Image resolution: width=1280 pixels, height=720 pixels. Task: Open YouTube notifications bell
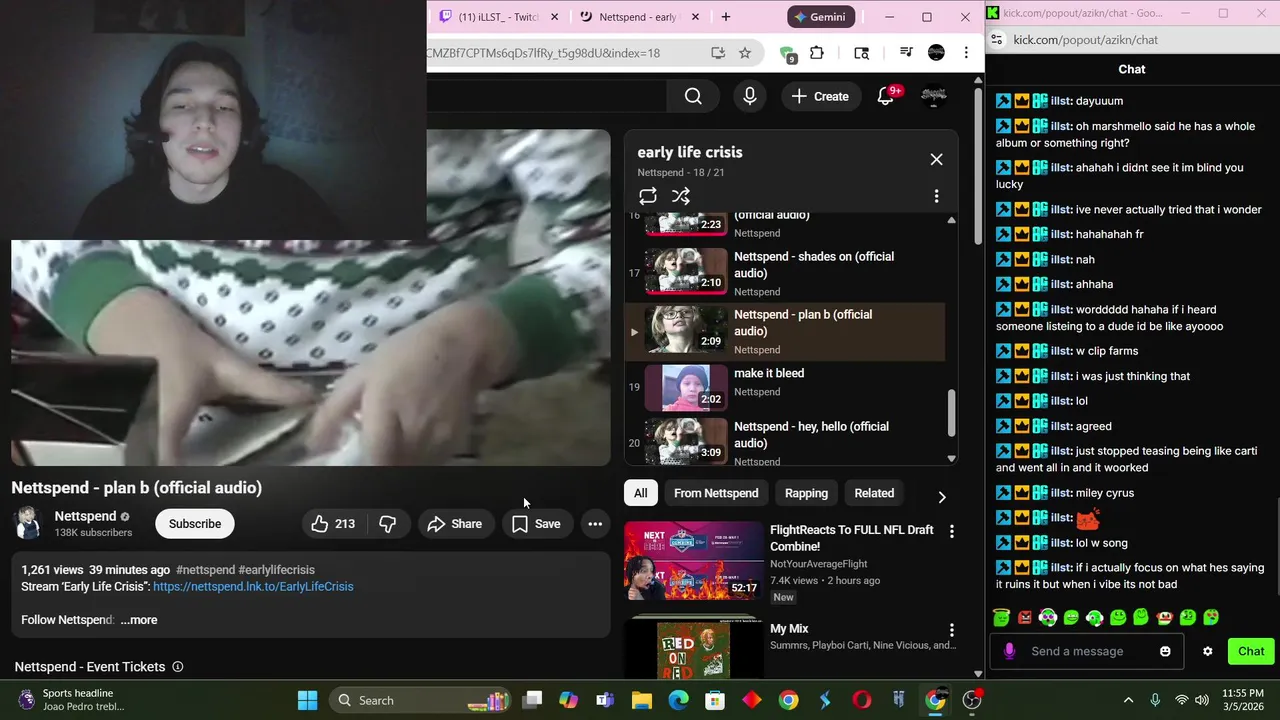(x=886, y=96)
